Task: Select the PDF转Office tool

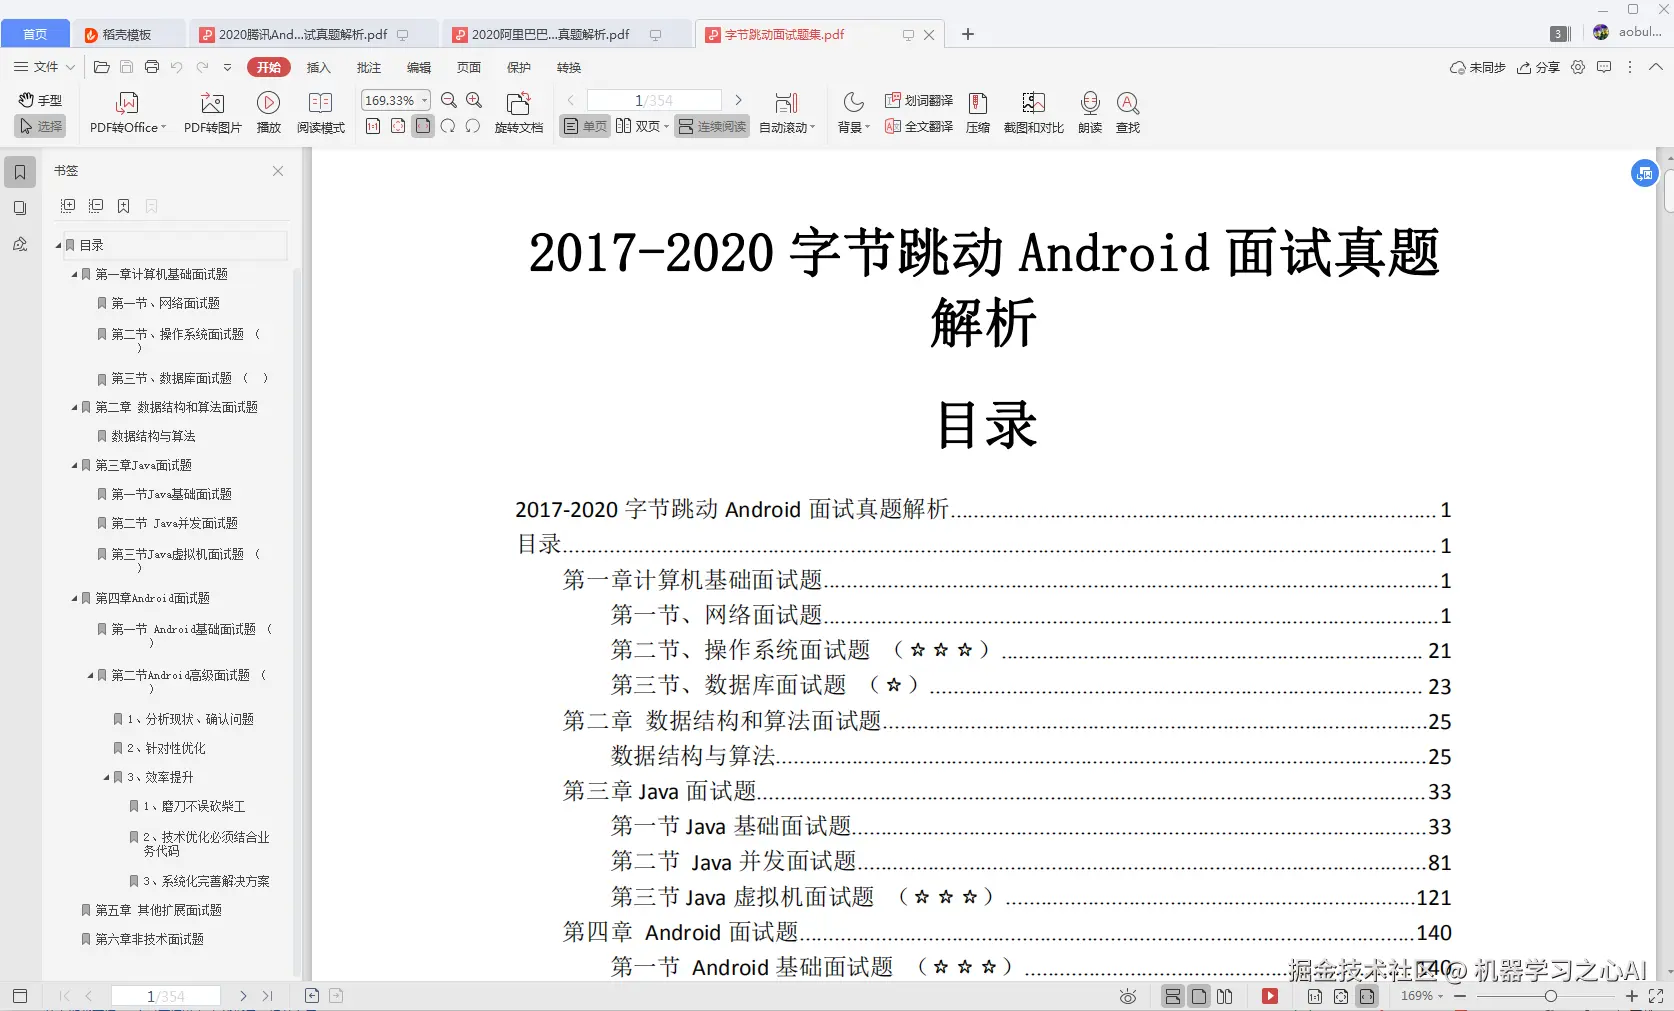Action: click(126, 112)
